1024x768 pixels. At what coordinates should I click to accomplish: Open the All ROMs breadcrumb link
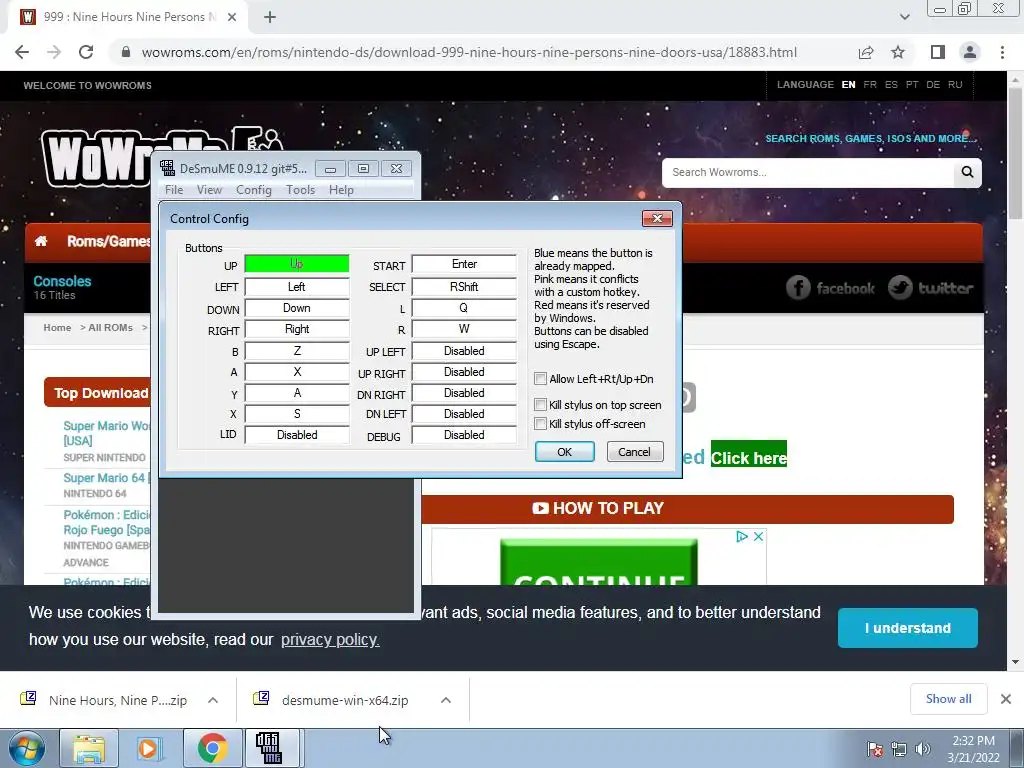coord(110,328)
